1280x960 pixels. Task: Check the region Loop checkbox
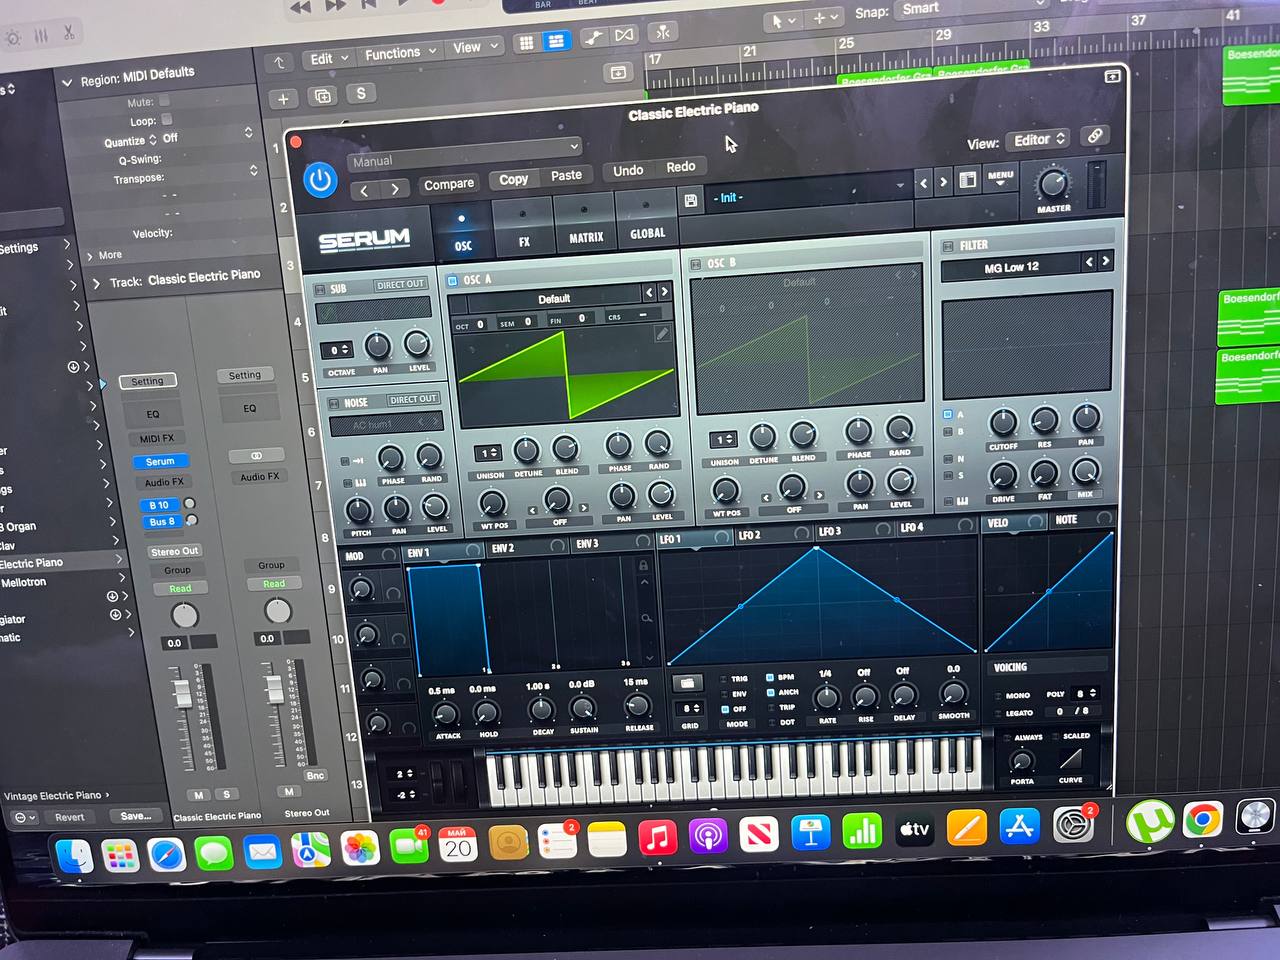(x=167, y=119)
